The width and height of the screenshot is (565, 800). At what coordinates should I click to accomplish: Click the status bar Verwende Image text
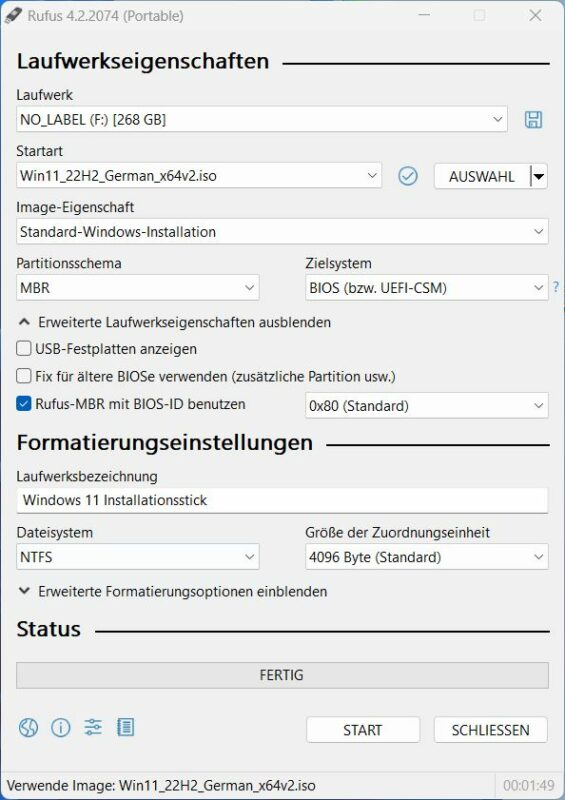pyautogui.click(x=161, y=785)
